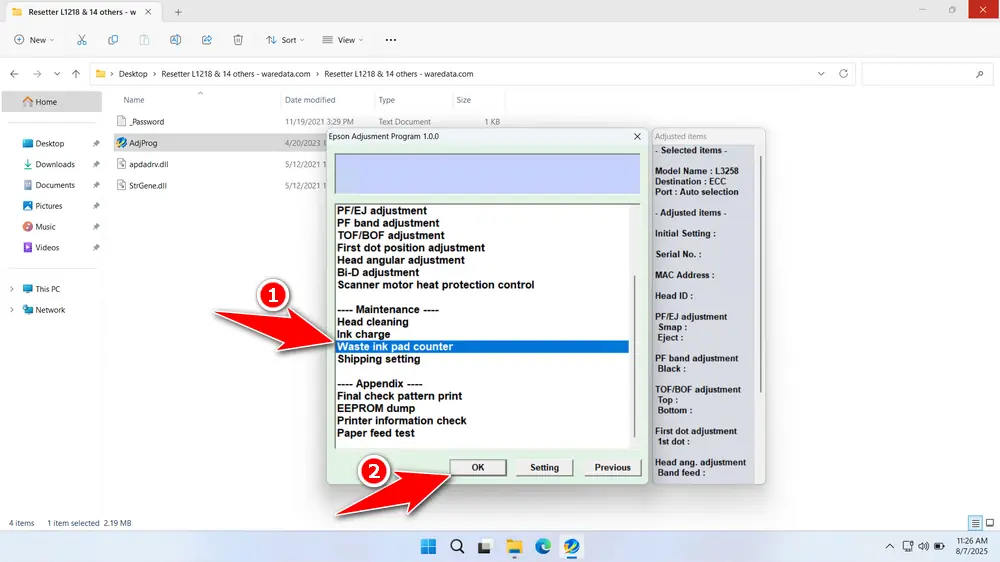1000x562 pixels.
Task: Select Shipping setting list item
Action: (379, 359)
